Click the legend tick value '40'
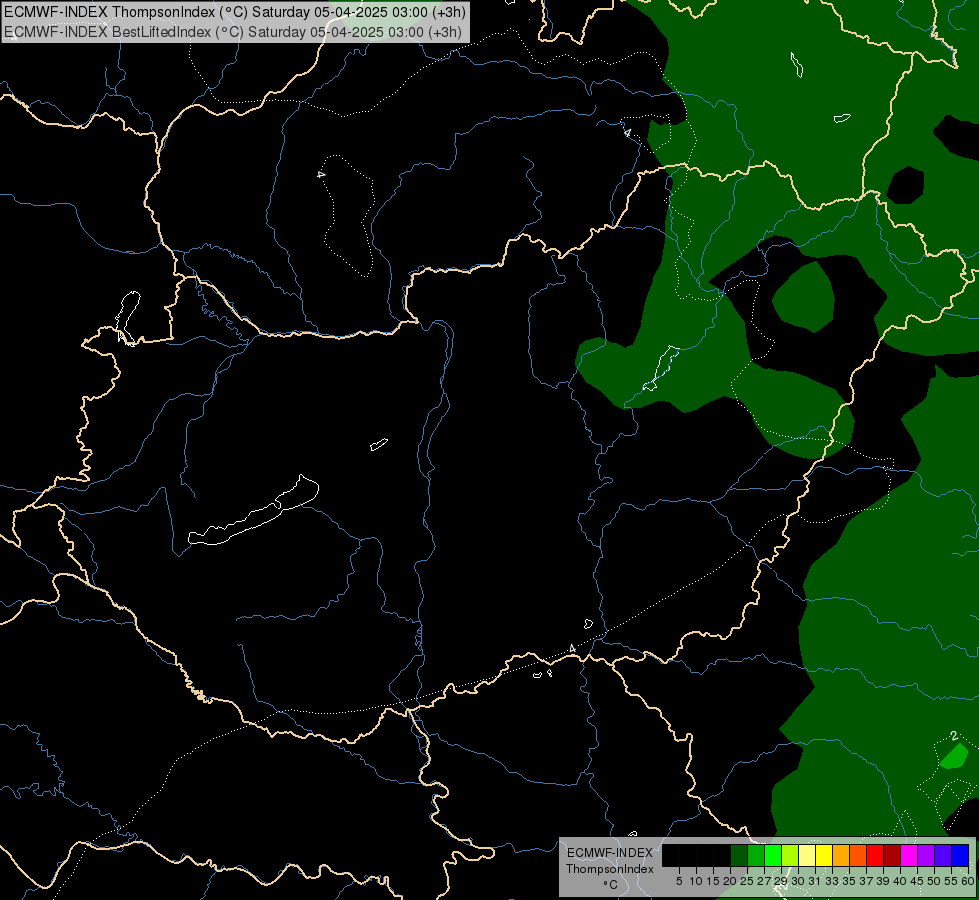The width and height of the screenshot is (979, 900). (x=900, y=881)
